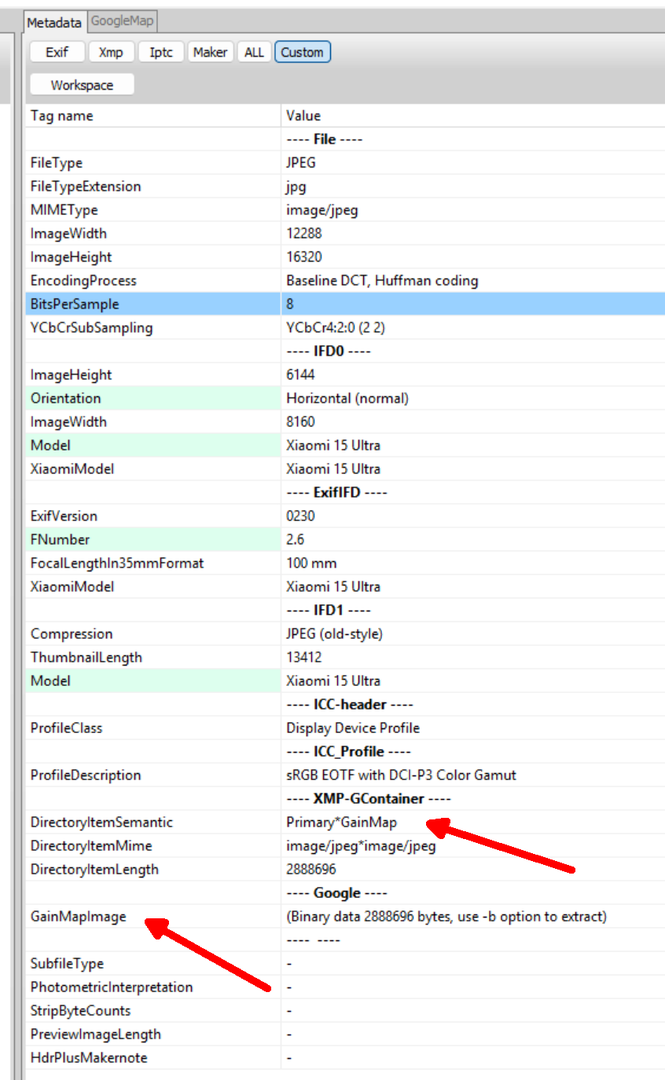
Task: Switch to the GoogleMap tab
Action: 122,21
